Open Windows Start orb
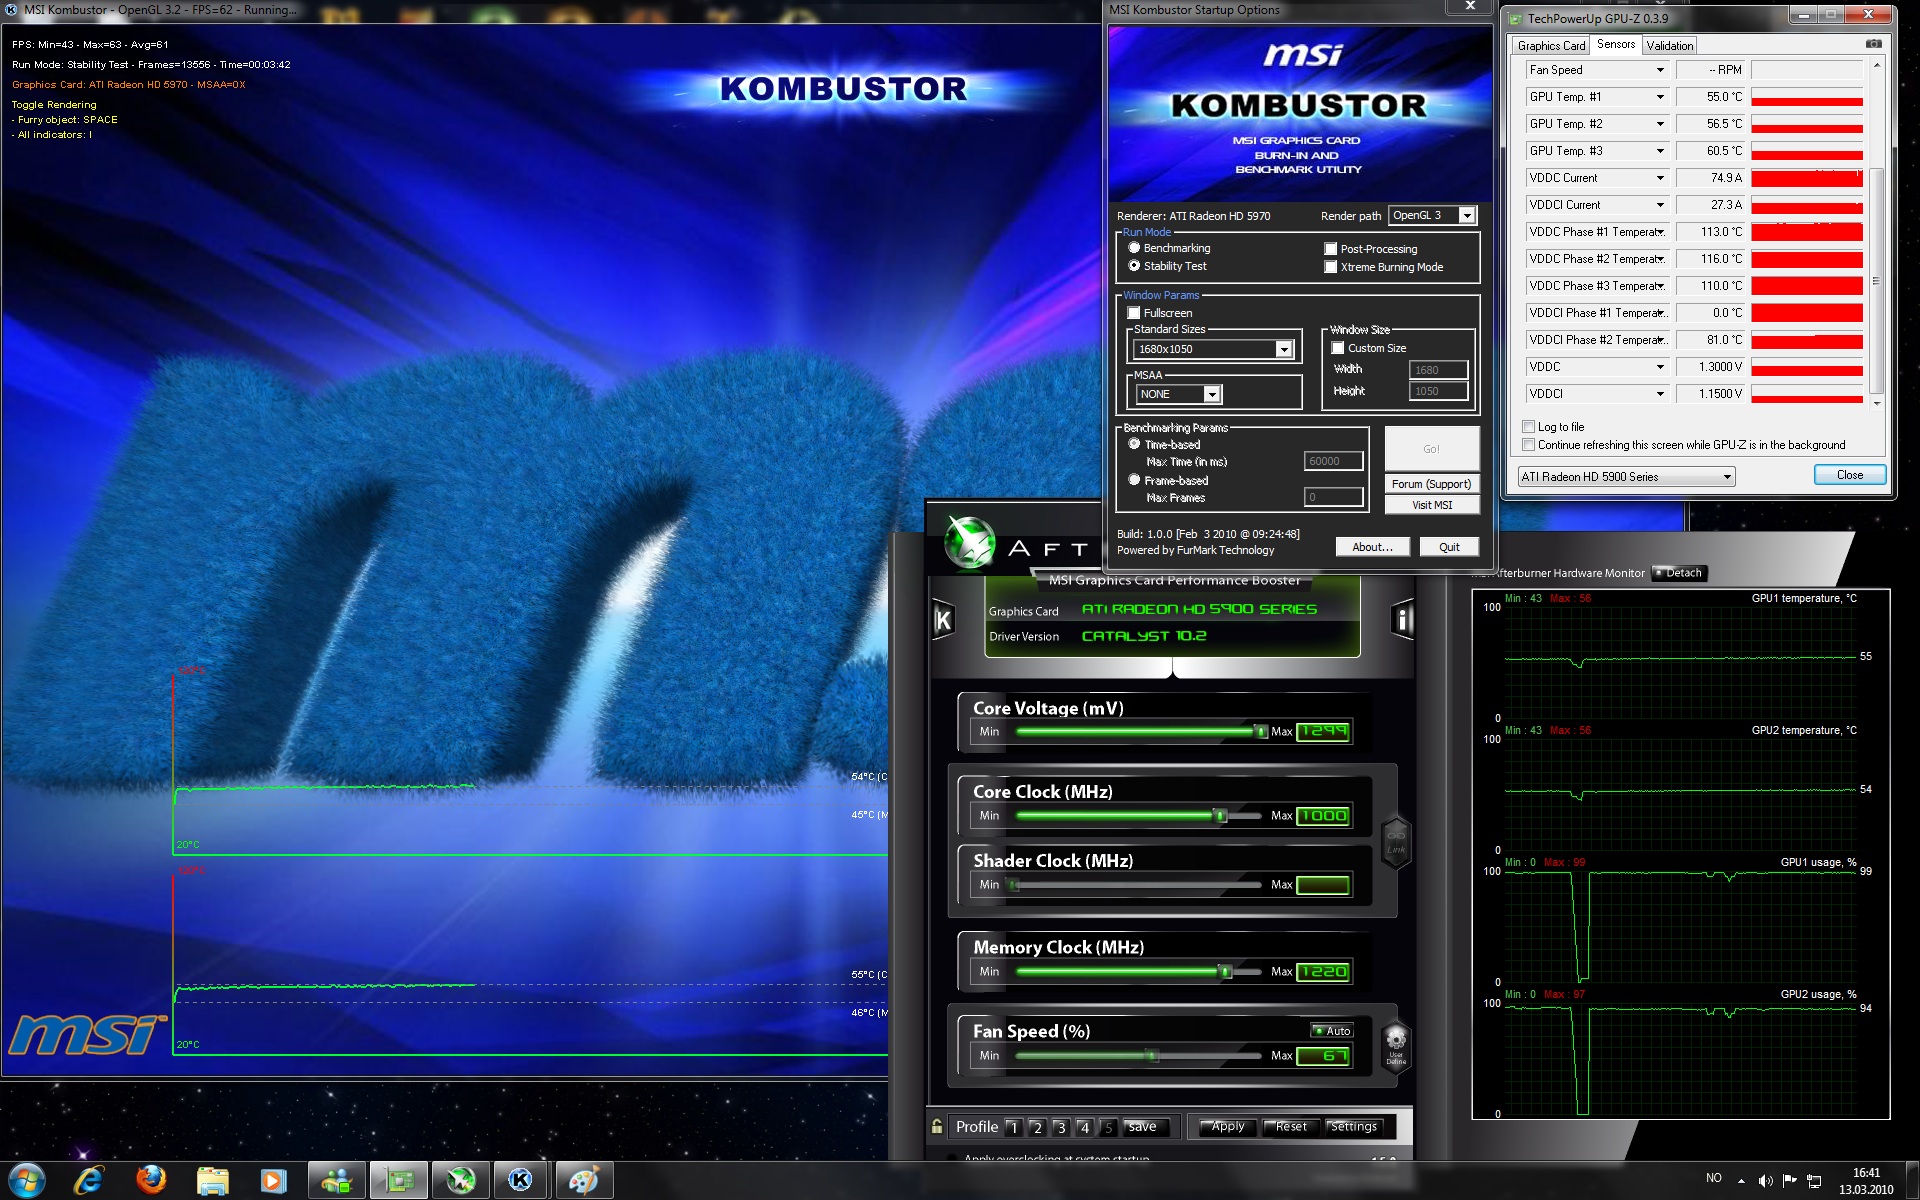 click(27, 1180)
